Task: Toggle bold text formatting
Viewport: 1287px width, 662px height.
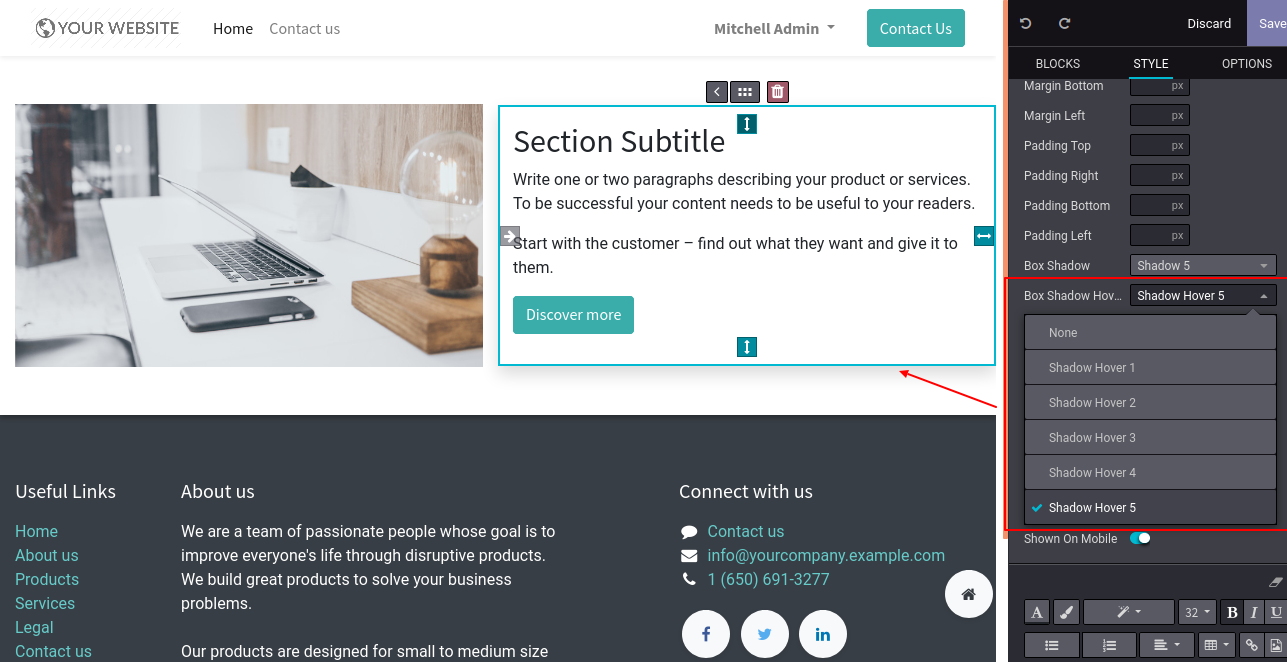Action: (1232, 613)
